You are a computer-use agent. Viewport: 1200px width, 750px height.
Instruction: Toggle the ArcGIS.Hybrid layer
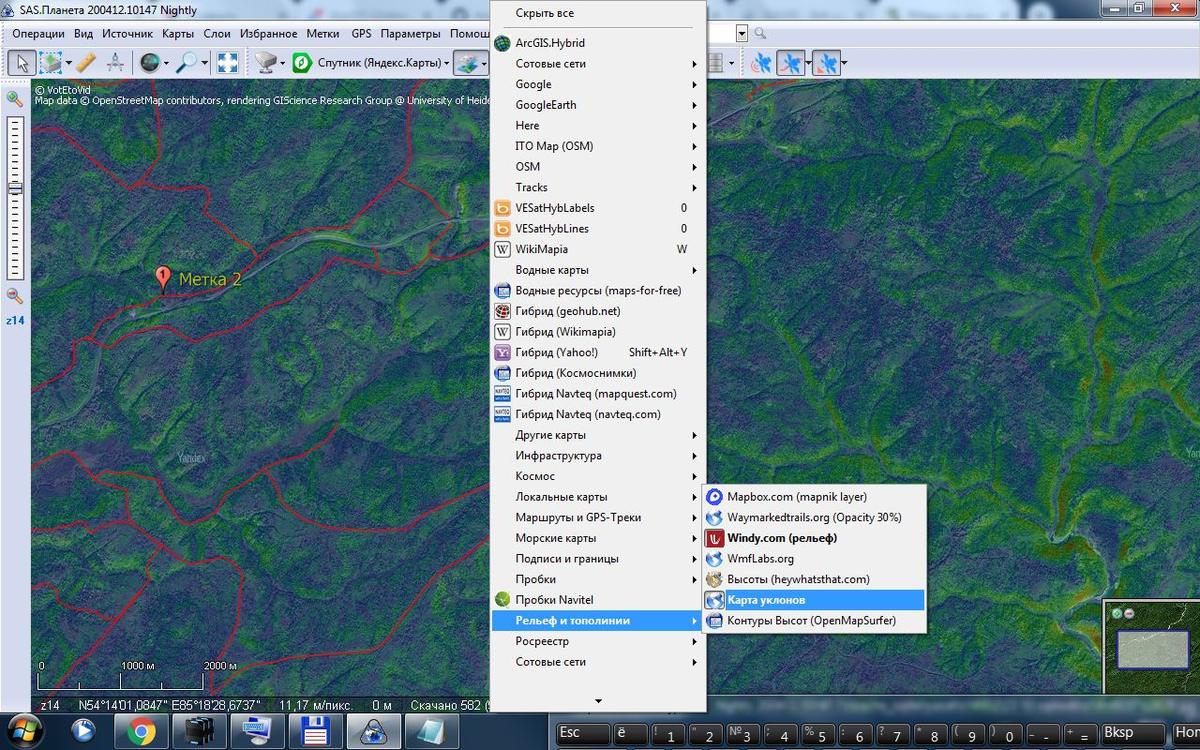pyautogui.click(x=598, y=43)
